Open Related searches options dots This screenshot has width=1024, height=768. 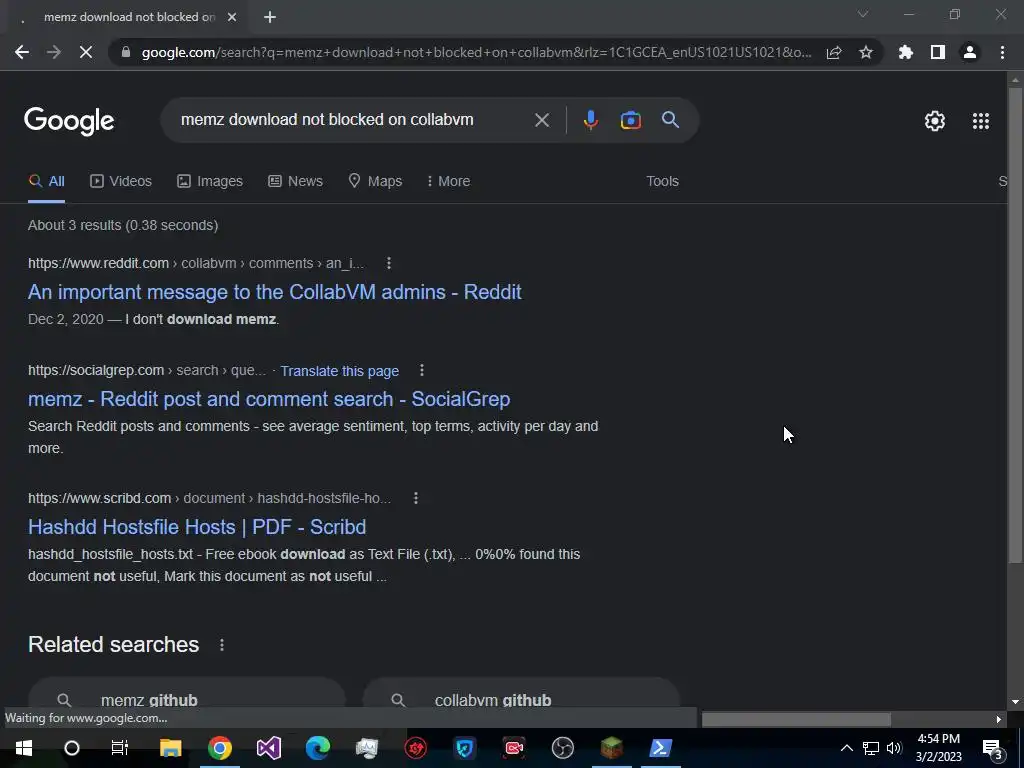click(222, 645)
